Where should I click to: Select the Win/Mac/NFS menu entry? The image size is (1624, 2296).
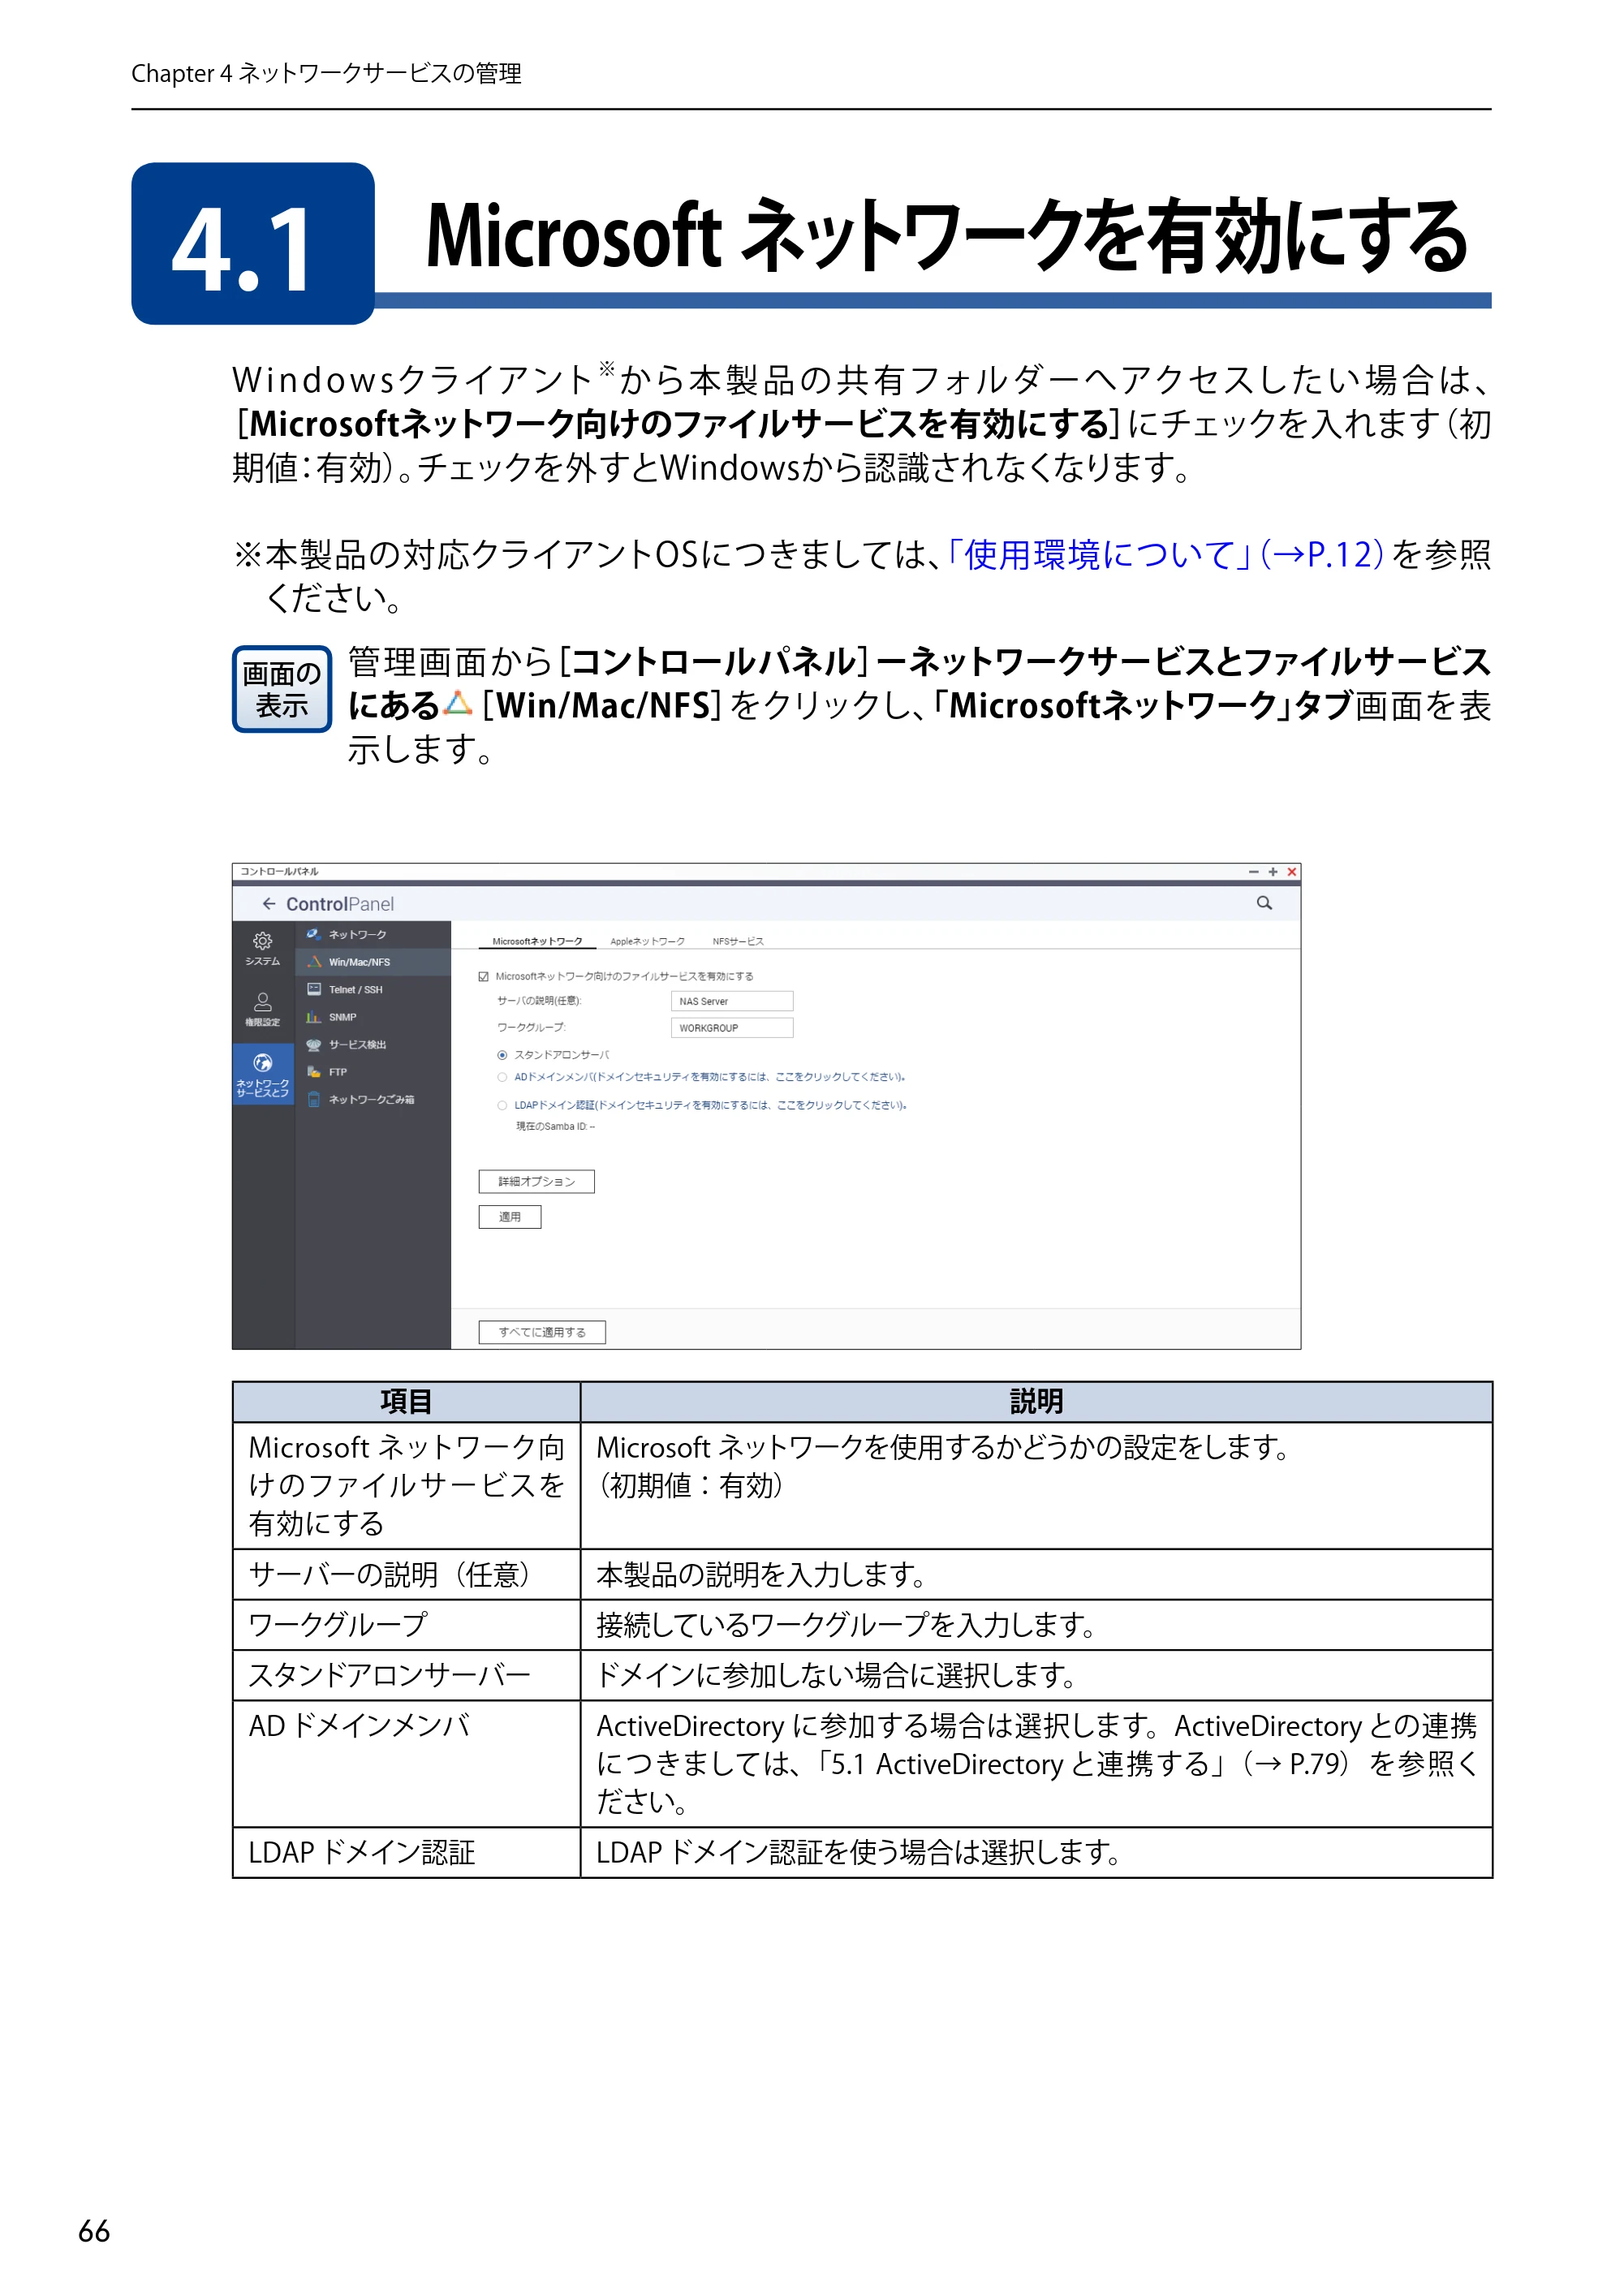coord(372,962)
